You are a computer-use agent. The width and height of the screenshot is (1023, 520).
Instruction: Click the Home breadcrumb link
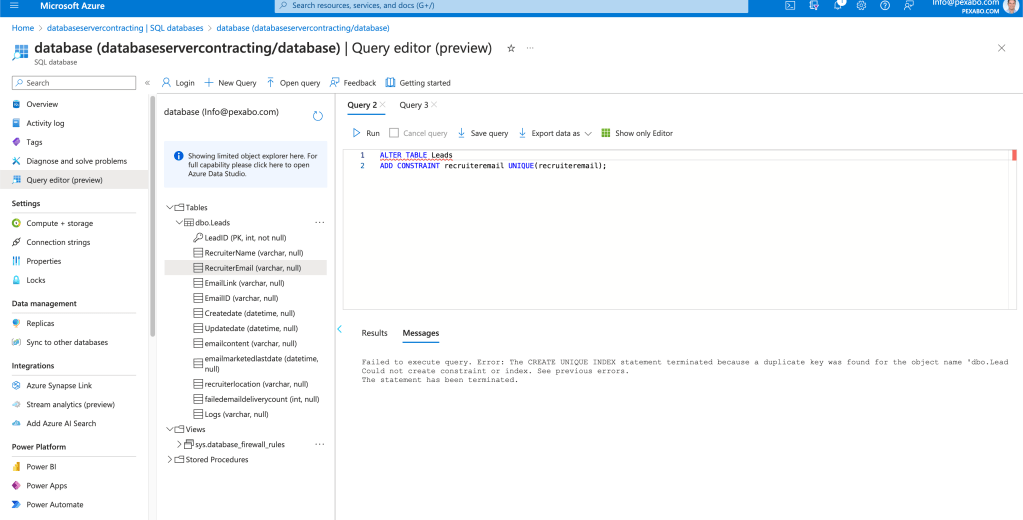click(22, 28)
